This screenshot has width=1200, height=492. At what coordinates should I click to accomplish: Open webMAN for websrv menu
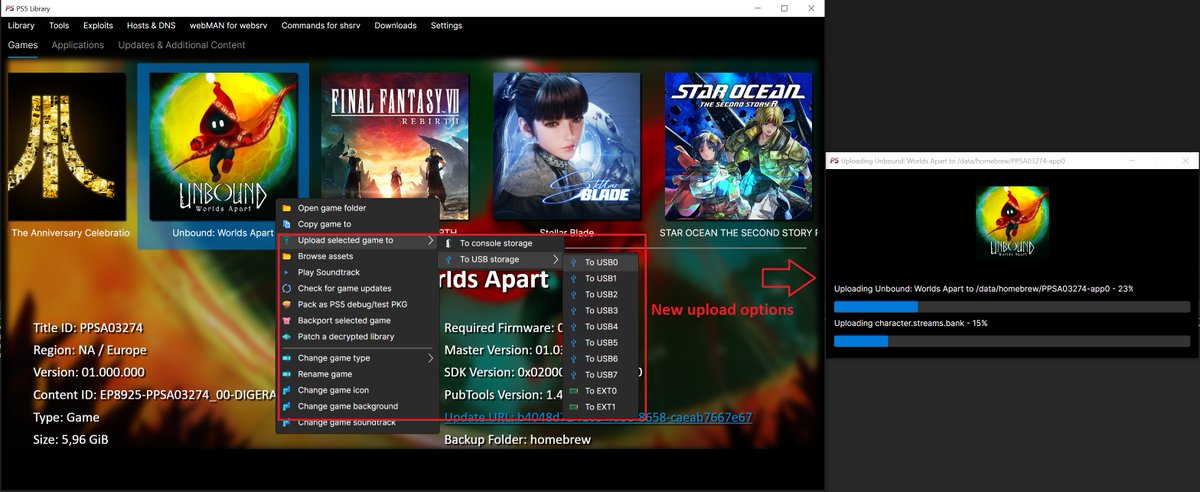(229, 25)
